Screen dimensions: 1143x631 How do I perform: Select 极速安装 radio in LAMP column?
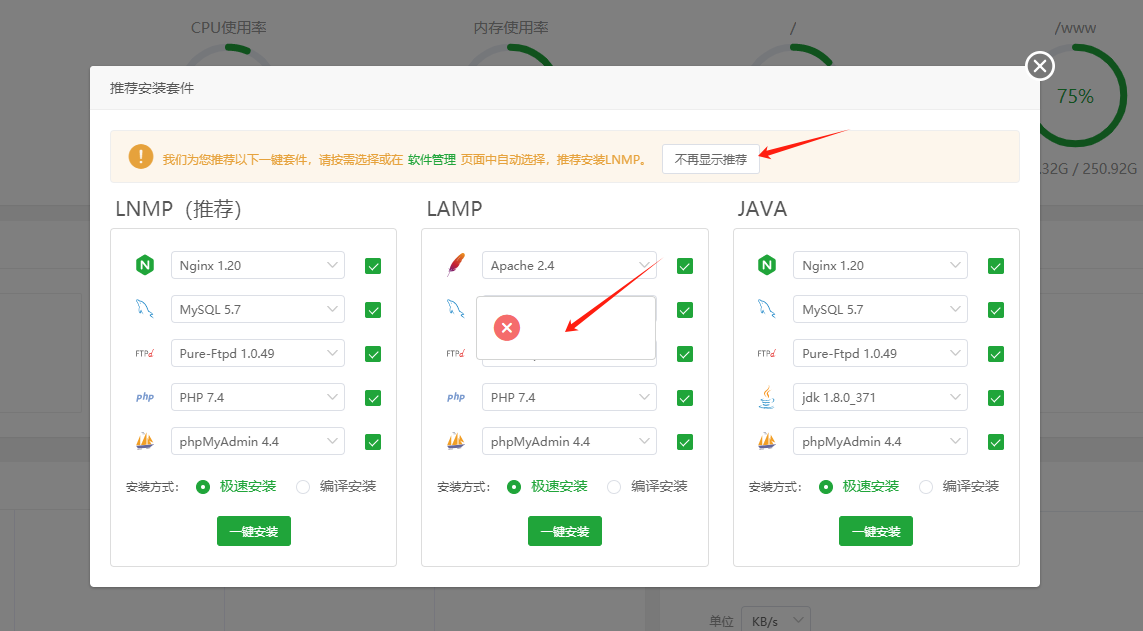pyautogui.click(x=515, y=487)
